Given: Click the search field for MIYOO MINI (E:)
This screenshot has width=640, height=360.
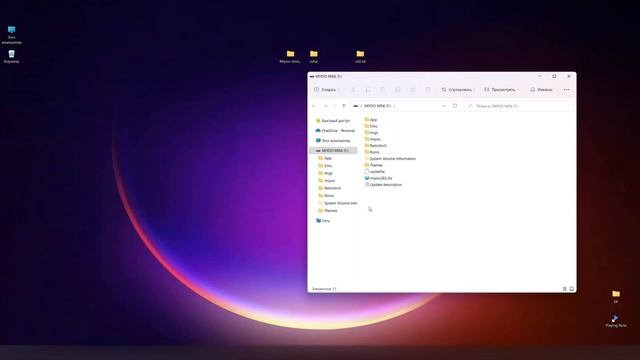Looking at the screenshot, I should coord(518,106).
